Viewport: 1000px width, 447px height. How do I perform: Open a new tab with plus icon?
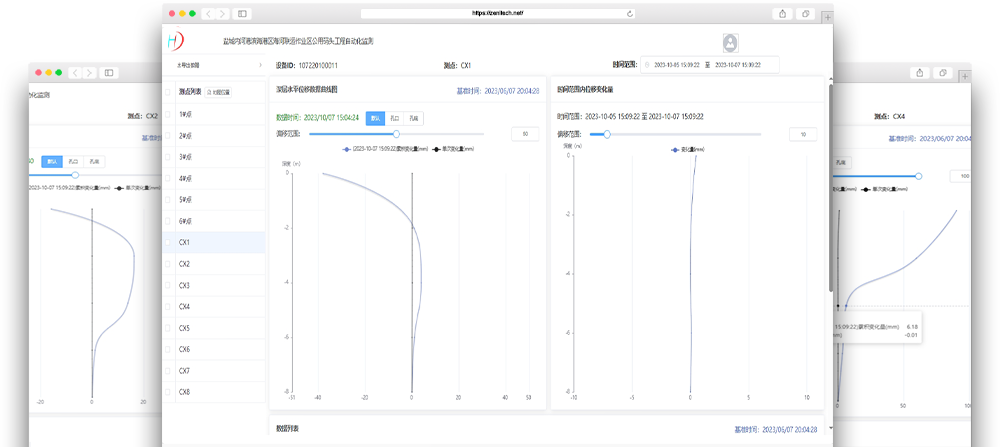click(827, 18)
